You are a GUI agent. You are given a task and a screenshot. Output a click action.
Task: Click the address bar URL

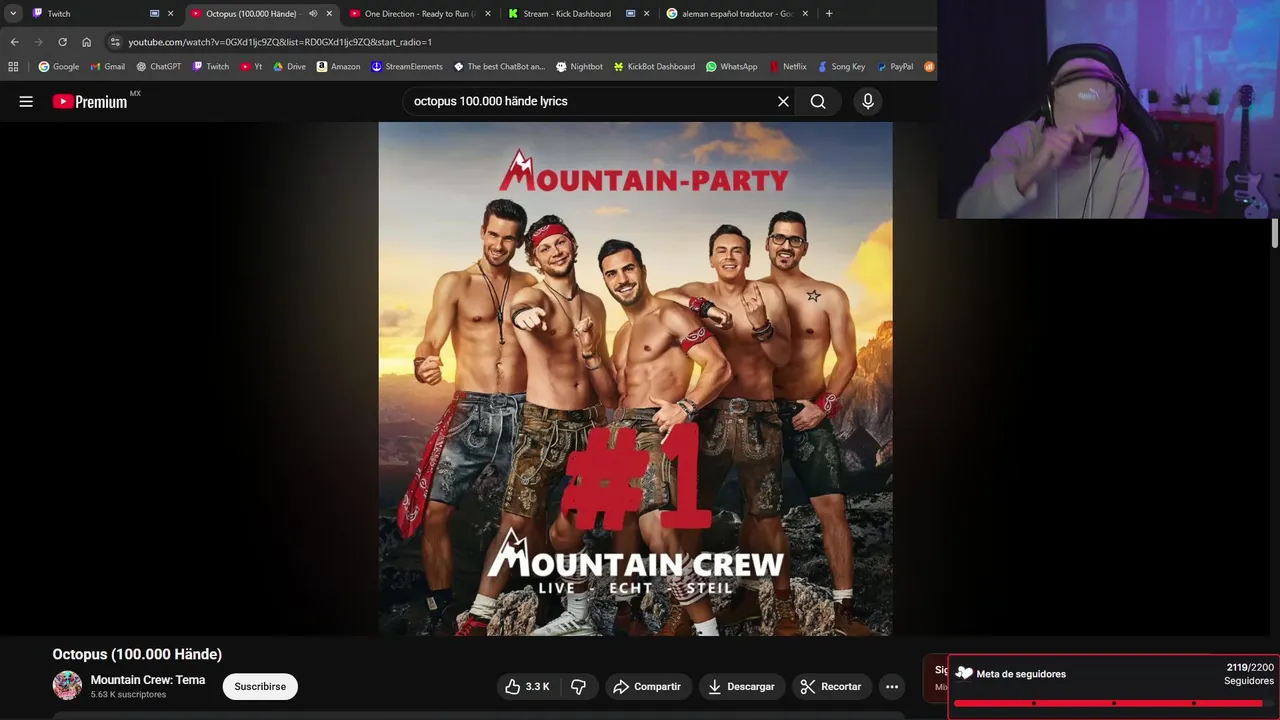280,42
